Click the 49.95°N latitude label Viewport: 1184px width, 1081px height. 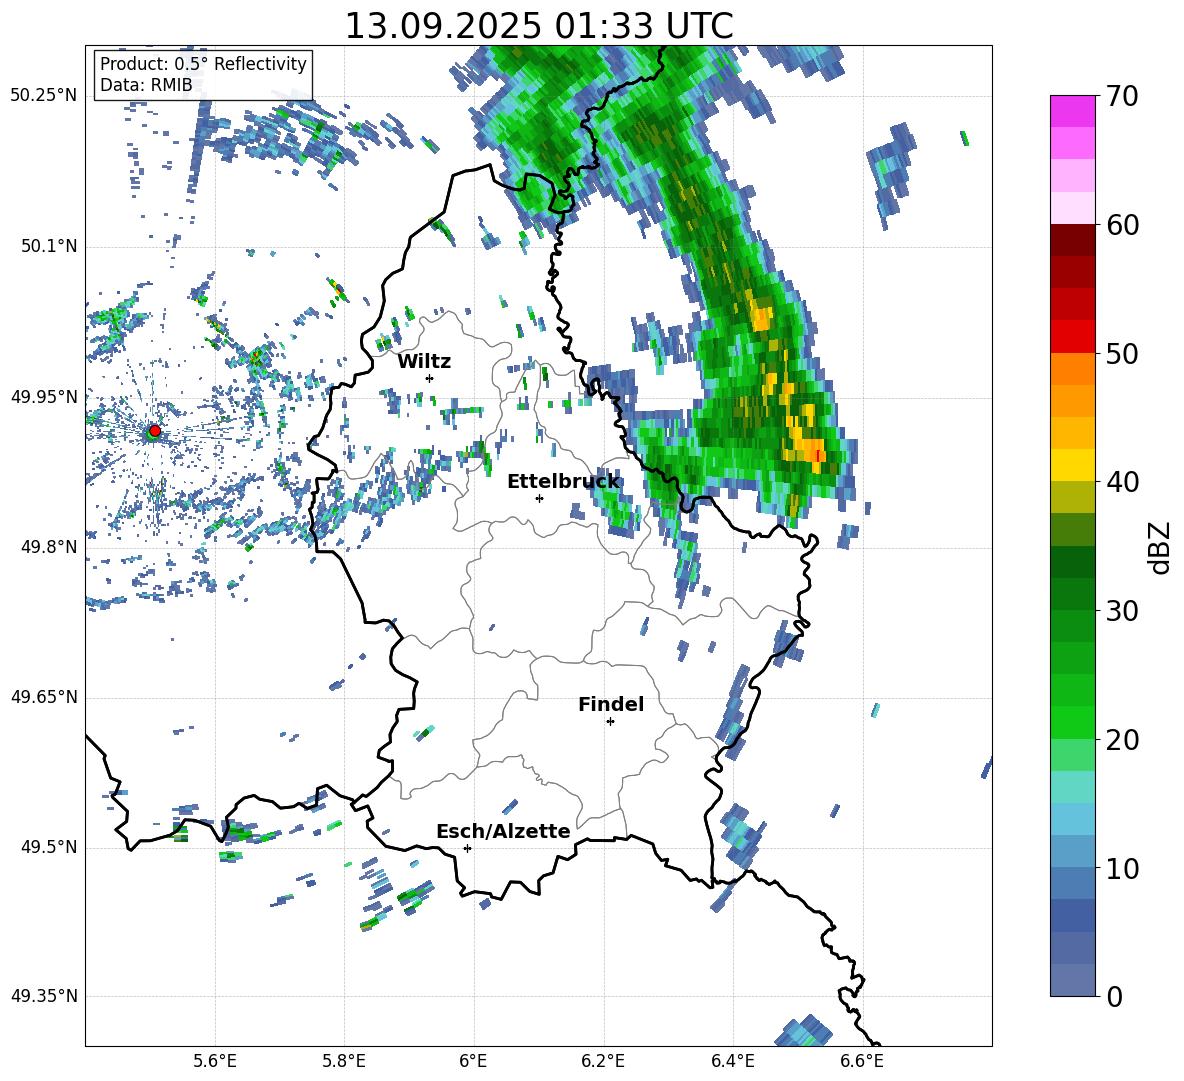pyautogui.click(x=44, y=396)
